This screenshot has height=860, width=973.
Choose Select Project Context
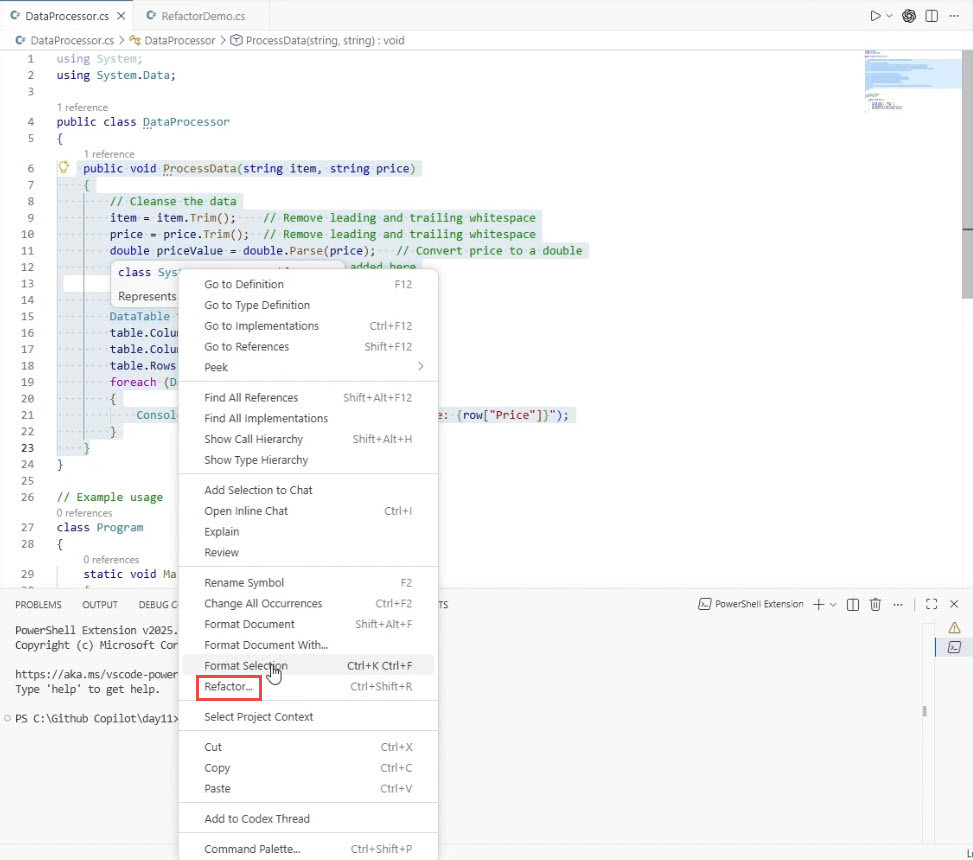tap(308, 717)
